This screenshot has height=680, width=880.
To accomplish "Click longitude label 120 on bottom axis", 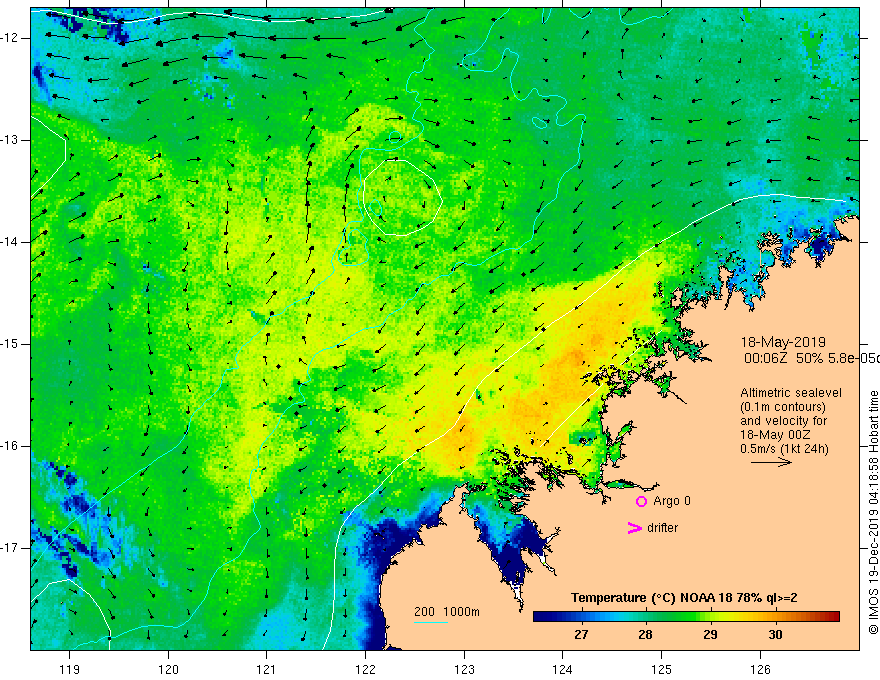I will point(168,669).
